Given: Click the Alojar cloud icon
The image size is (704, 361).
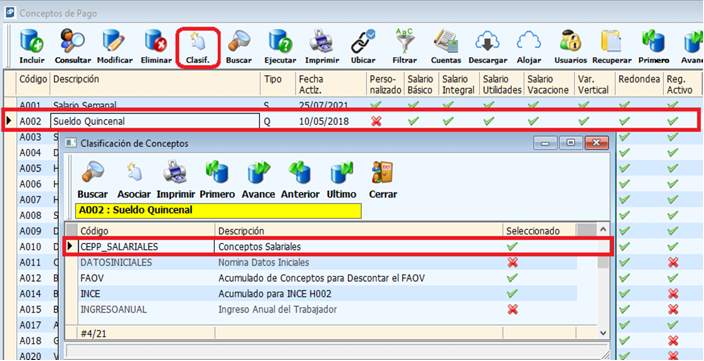Looking at the screenshot, I should tap(529, 41).
